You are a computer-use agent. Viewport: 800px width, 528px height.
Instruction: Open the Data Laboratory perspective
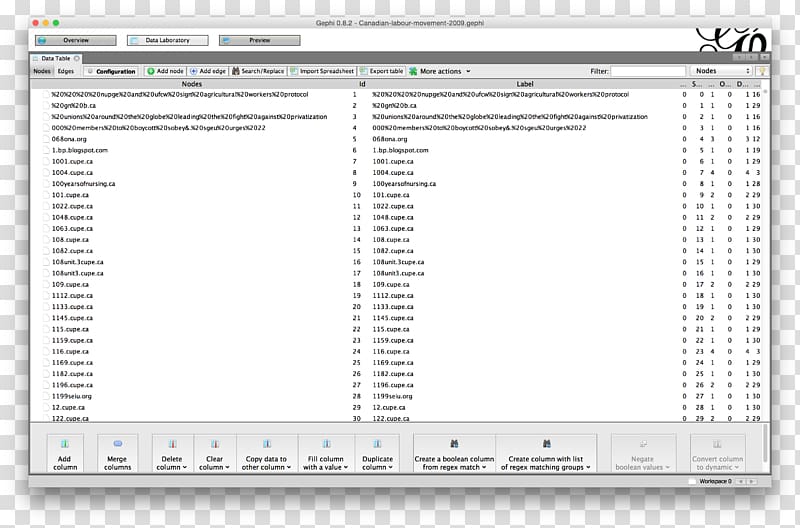coord(167,40)
